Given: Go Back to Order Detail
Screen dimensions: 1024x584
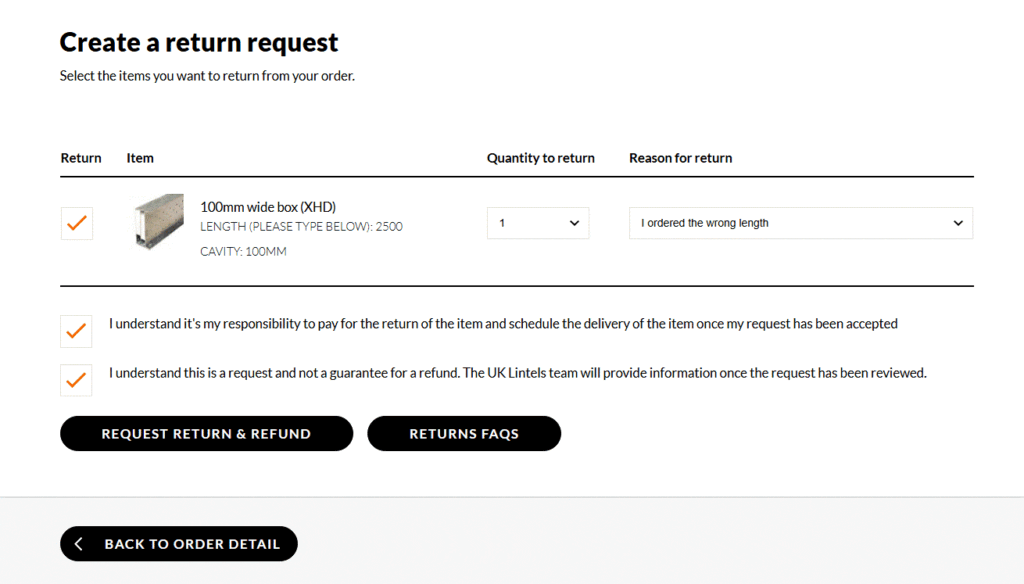Looking at the screenshot, I should coord(179,543).
